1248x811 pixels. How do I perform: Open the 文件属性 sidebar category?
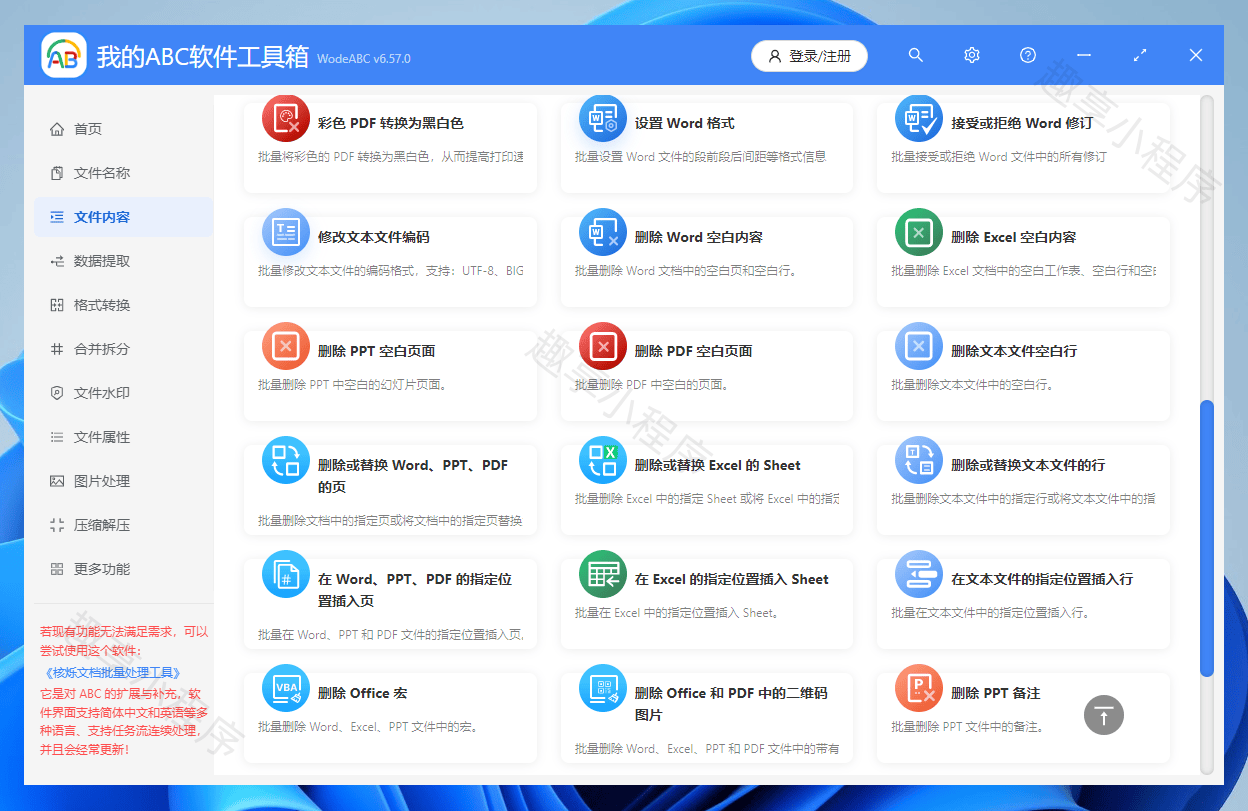pyautogui.click(x=124, y=437)
